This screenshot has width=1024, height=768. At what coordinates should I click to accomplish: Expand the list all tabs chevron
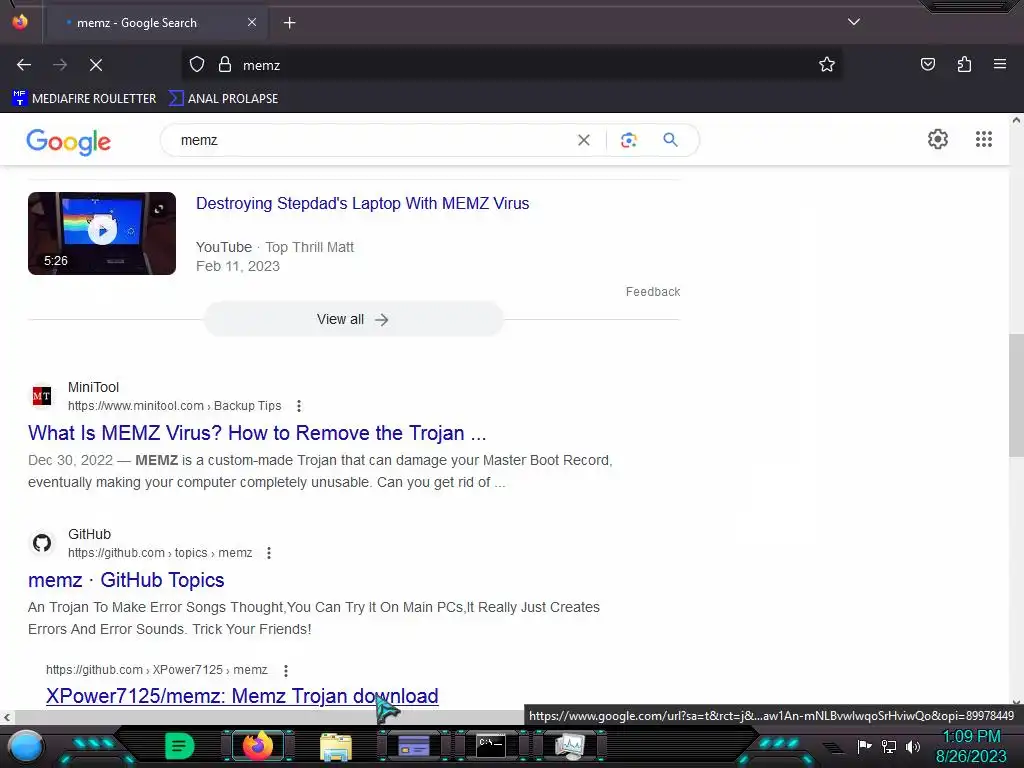[854, 22]
